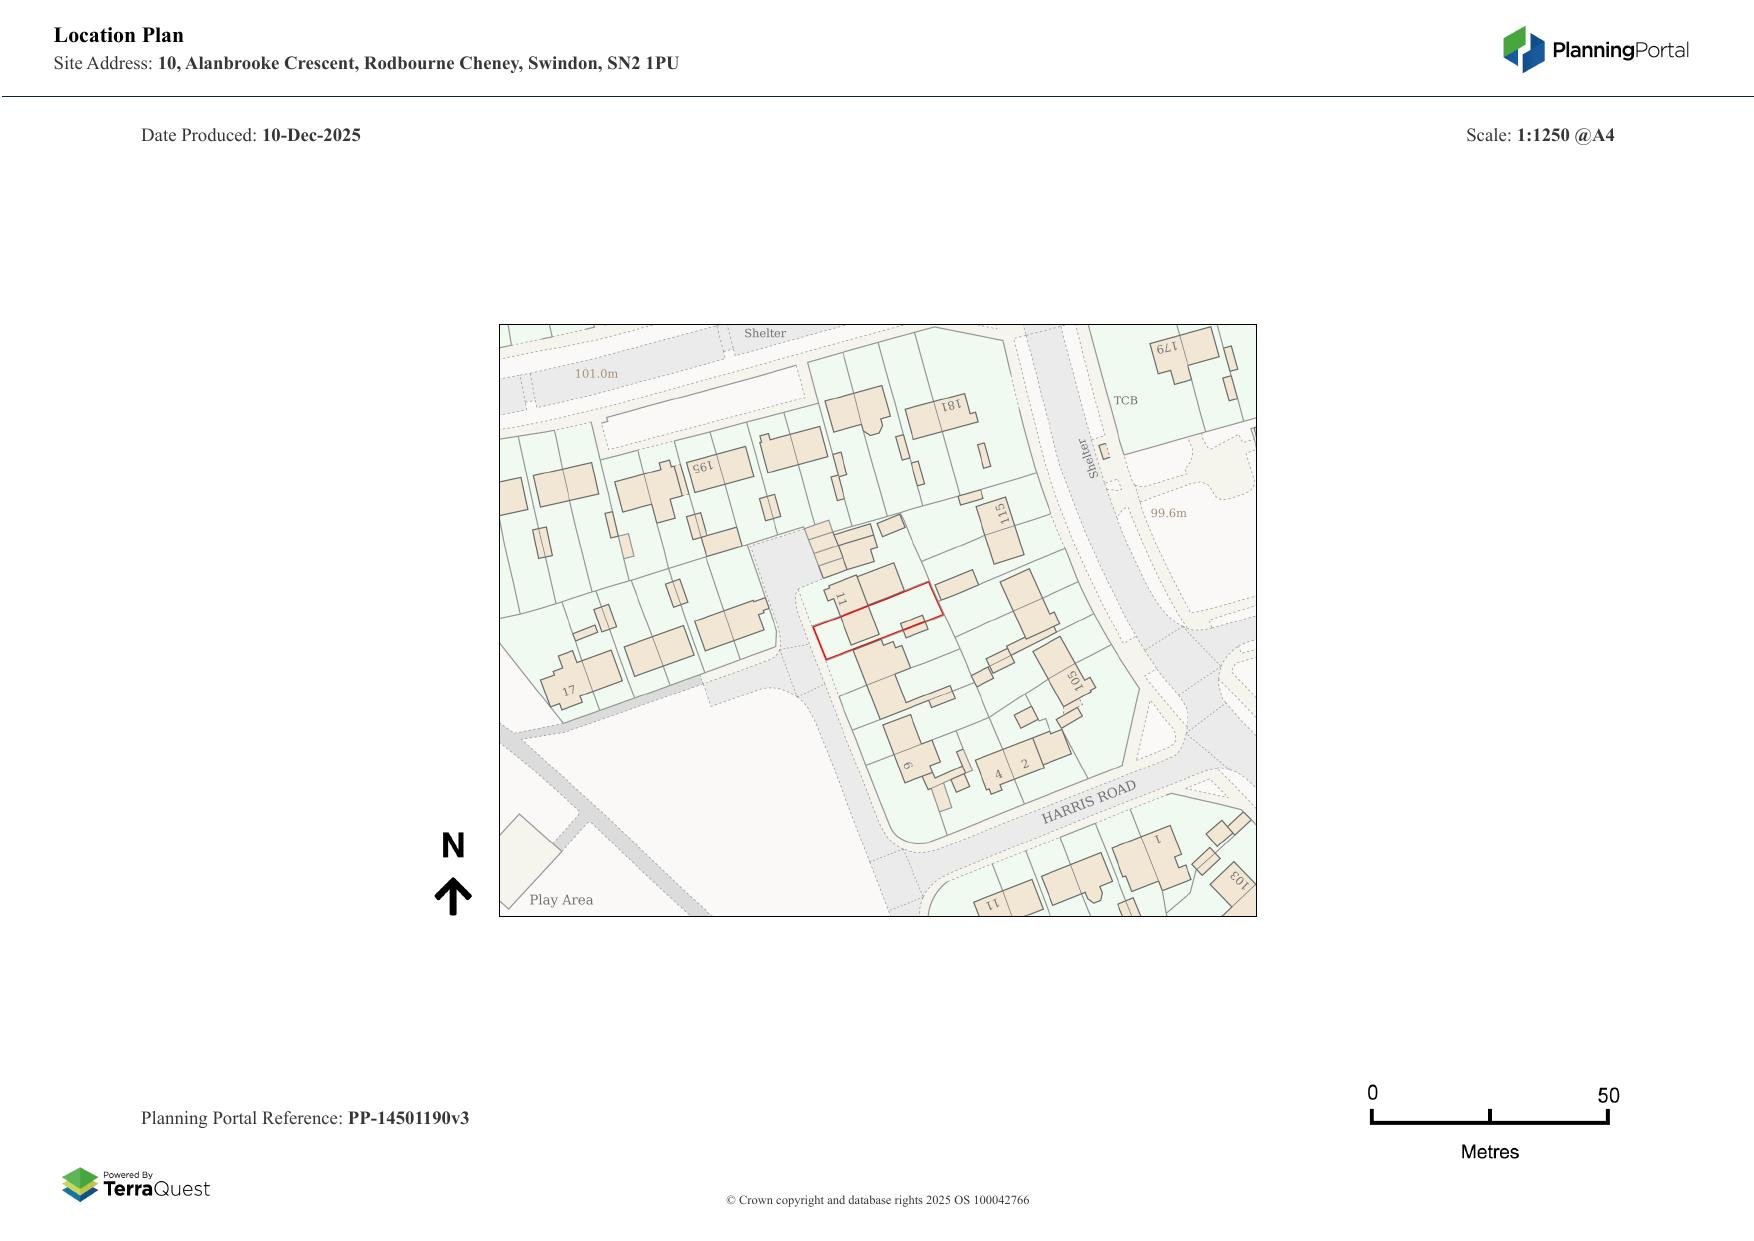Select the building numbered 195
The image size is (1754, 1241).
point(720,469)
